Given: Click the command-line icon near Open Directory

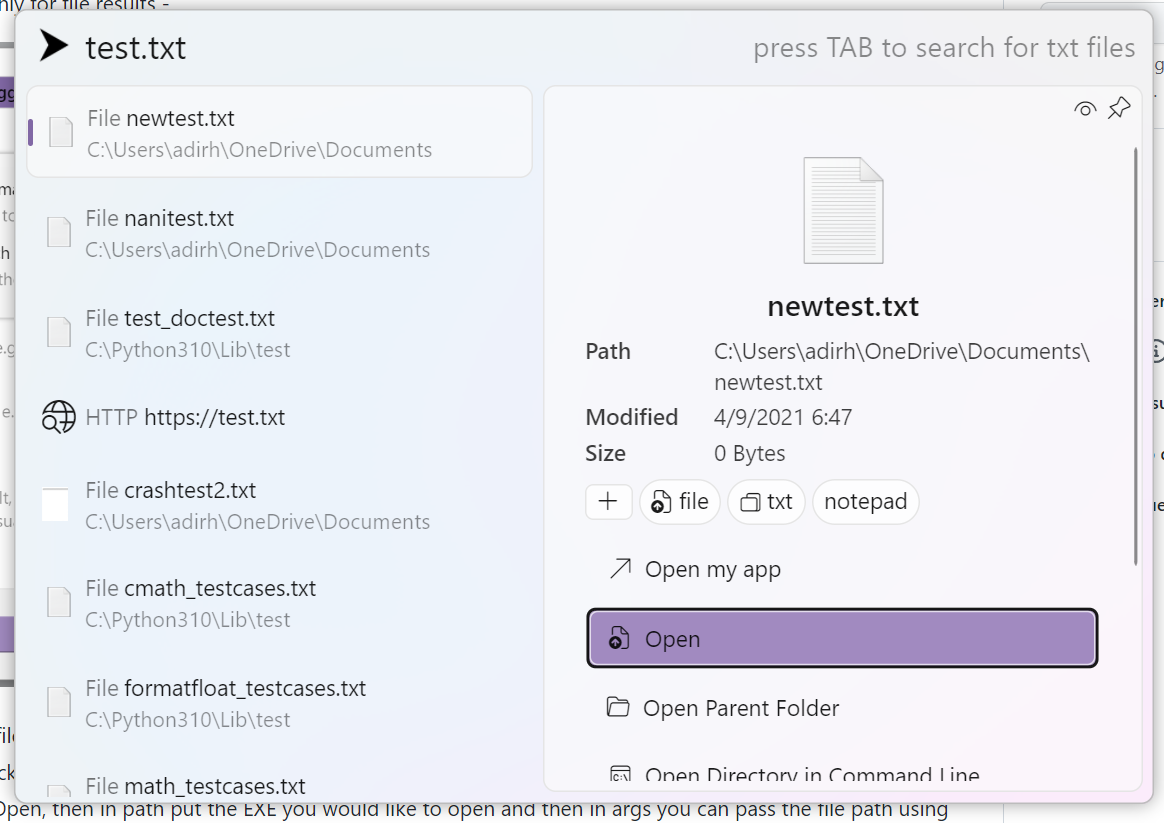Looking at the screenshot, I should pyautogui.click(x=621, y=773).
